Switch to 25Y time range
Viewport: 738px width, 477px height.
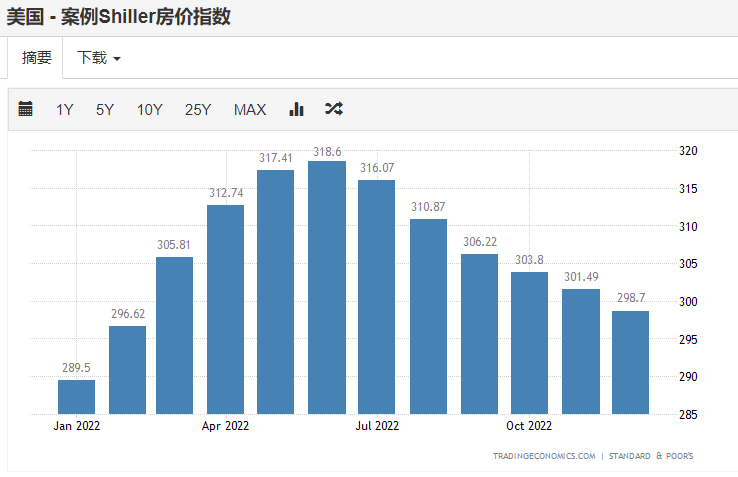198,110
